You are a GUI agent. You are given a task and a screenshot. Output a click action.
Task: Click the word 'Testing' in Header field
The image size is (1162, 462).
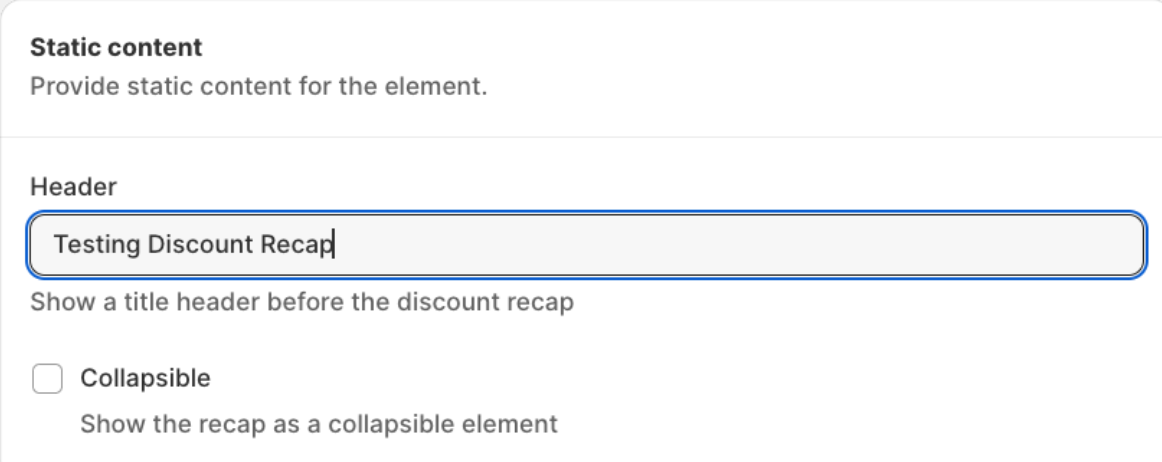tap(96, 244)
